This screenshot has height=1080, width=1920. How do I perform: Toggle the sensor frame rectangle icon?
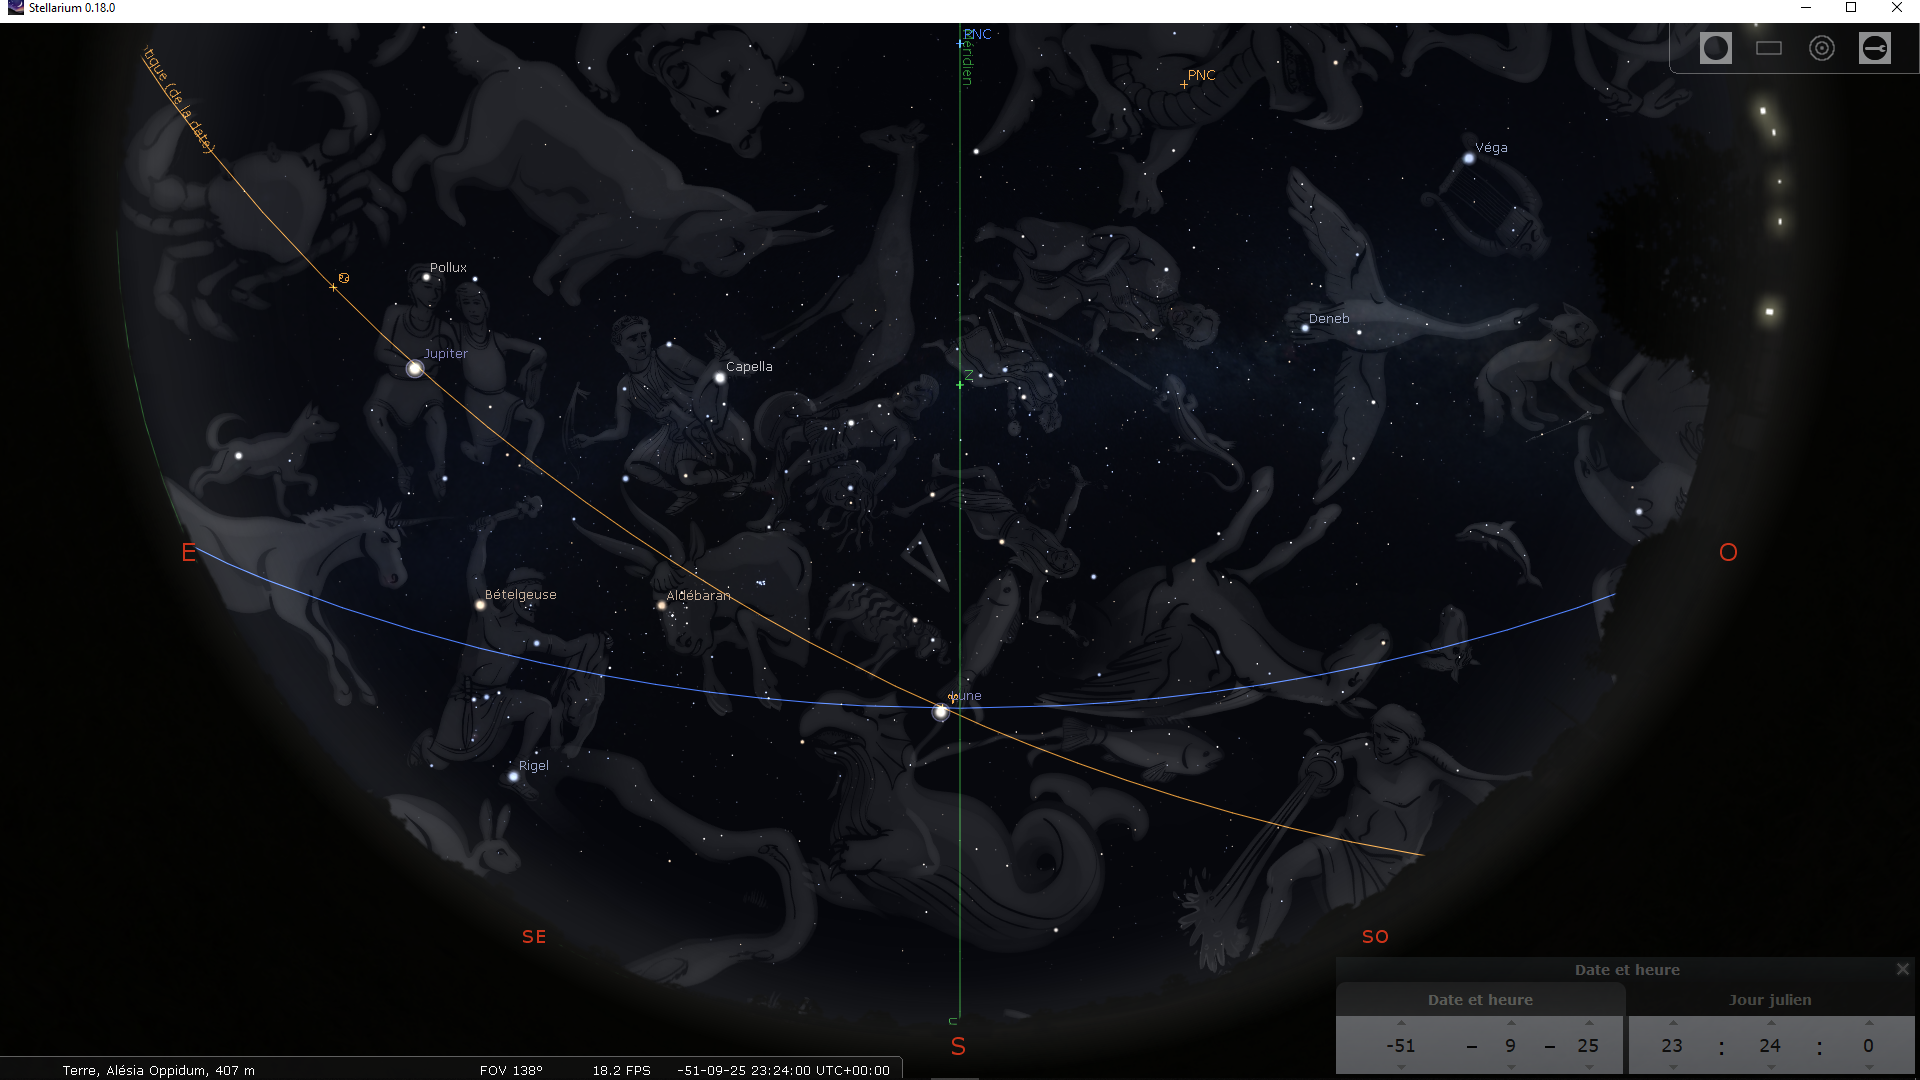1768,48
